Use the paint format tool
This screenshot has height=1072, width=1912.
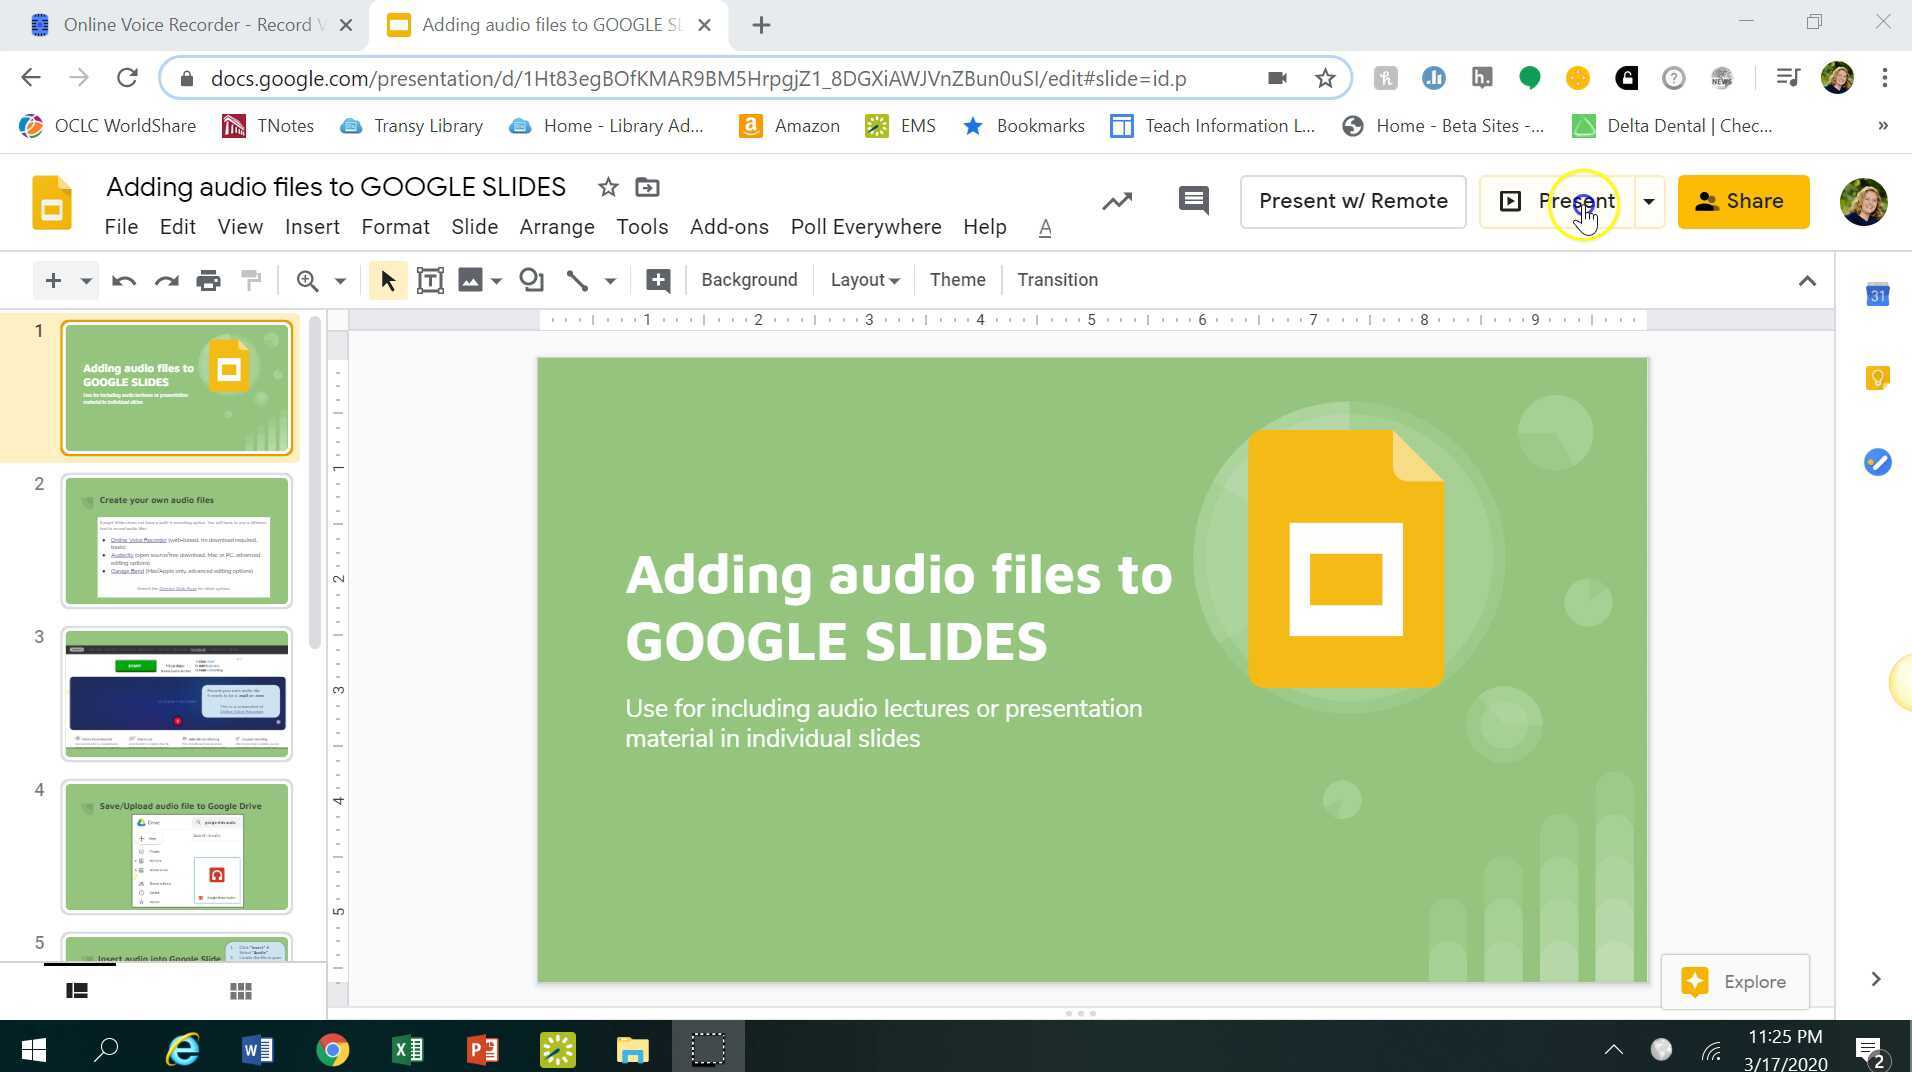251,280
